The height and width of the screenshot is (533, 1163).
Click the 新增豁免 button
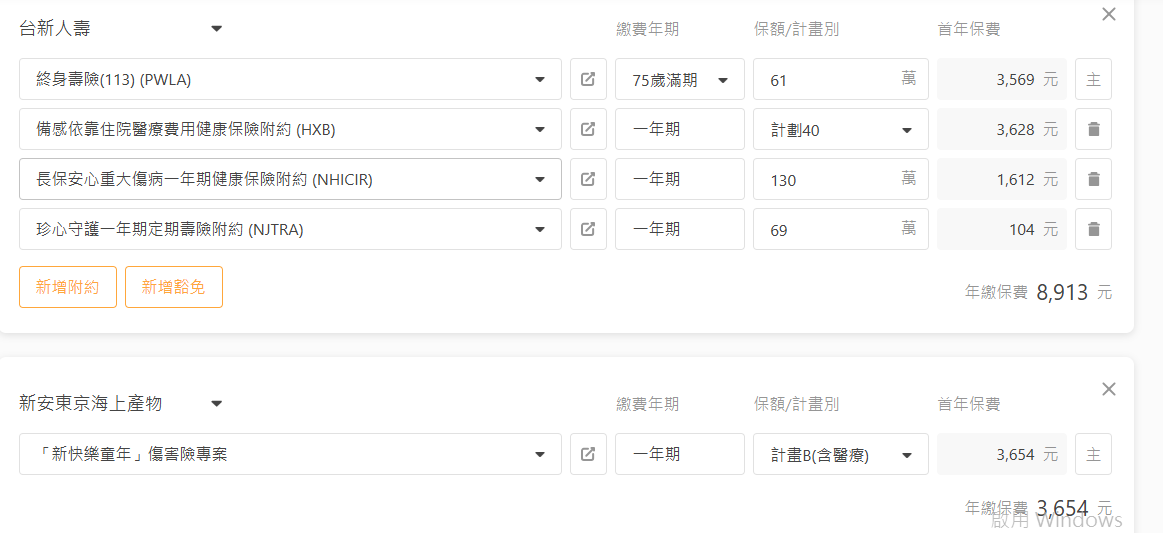coord(174,287)
